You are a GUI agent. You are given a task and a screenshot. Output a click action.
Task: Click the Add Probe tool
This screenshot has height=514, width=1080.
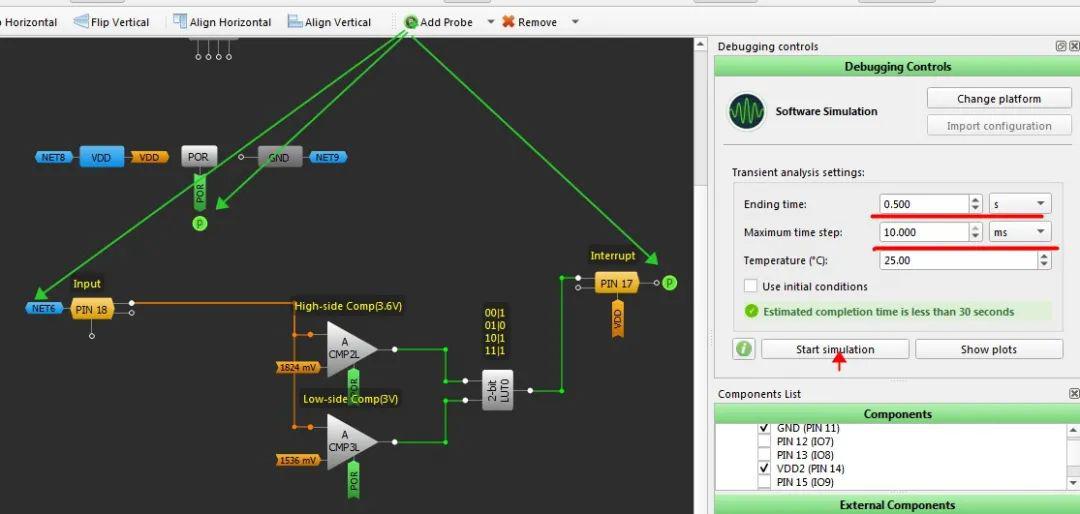coord(439,22)
